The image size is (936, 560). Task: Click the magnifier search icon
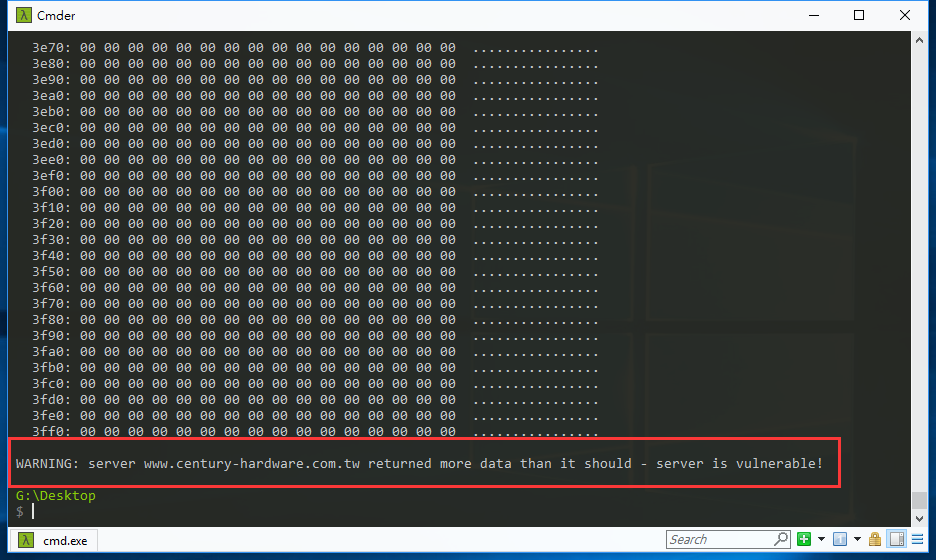click(781, 539)
